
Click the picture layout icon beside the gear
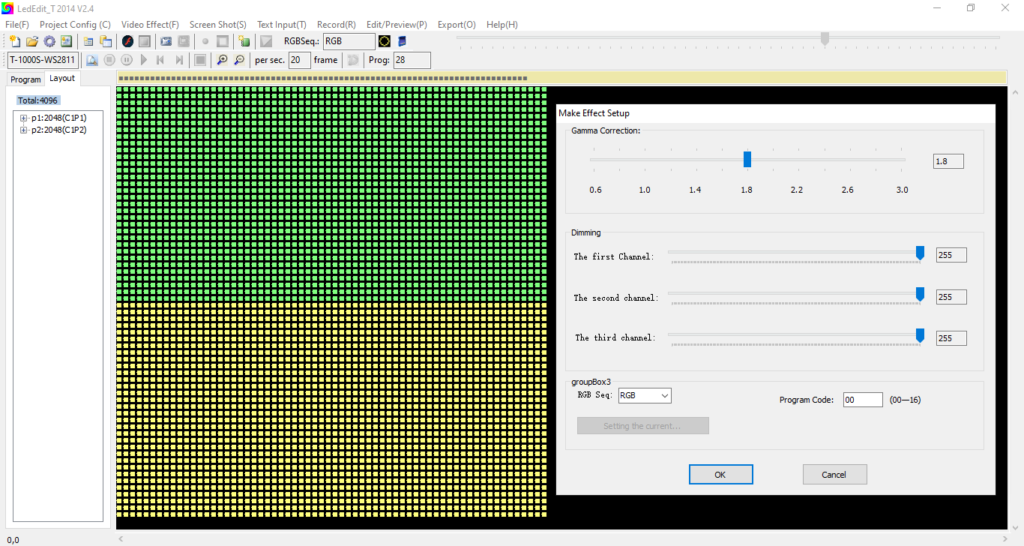pyautogui.click(x=67, y=41)
